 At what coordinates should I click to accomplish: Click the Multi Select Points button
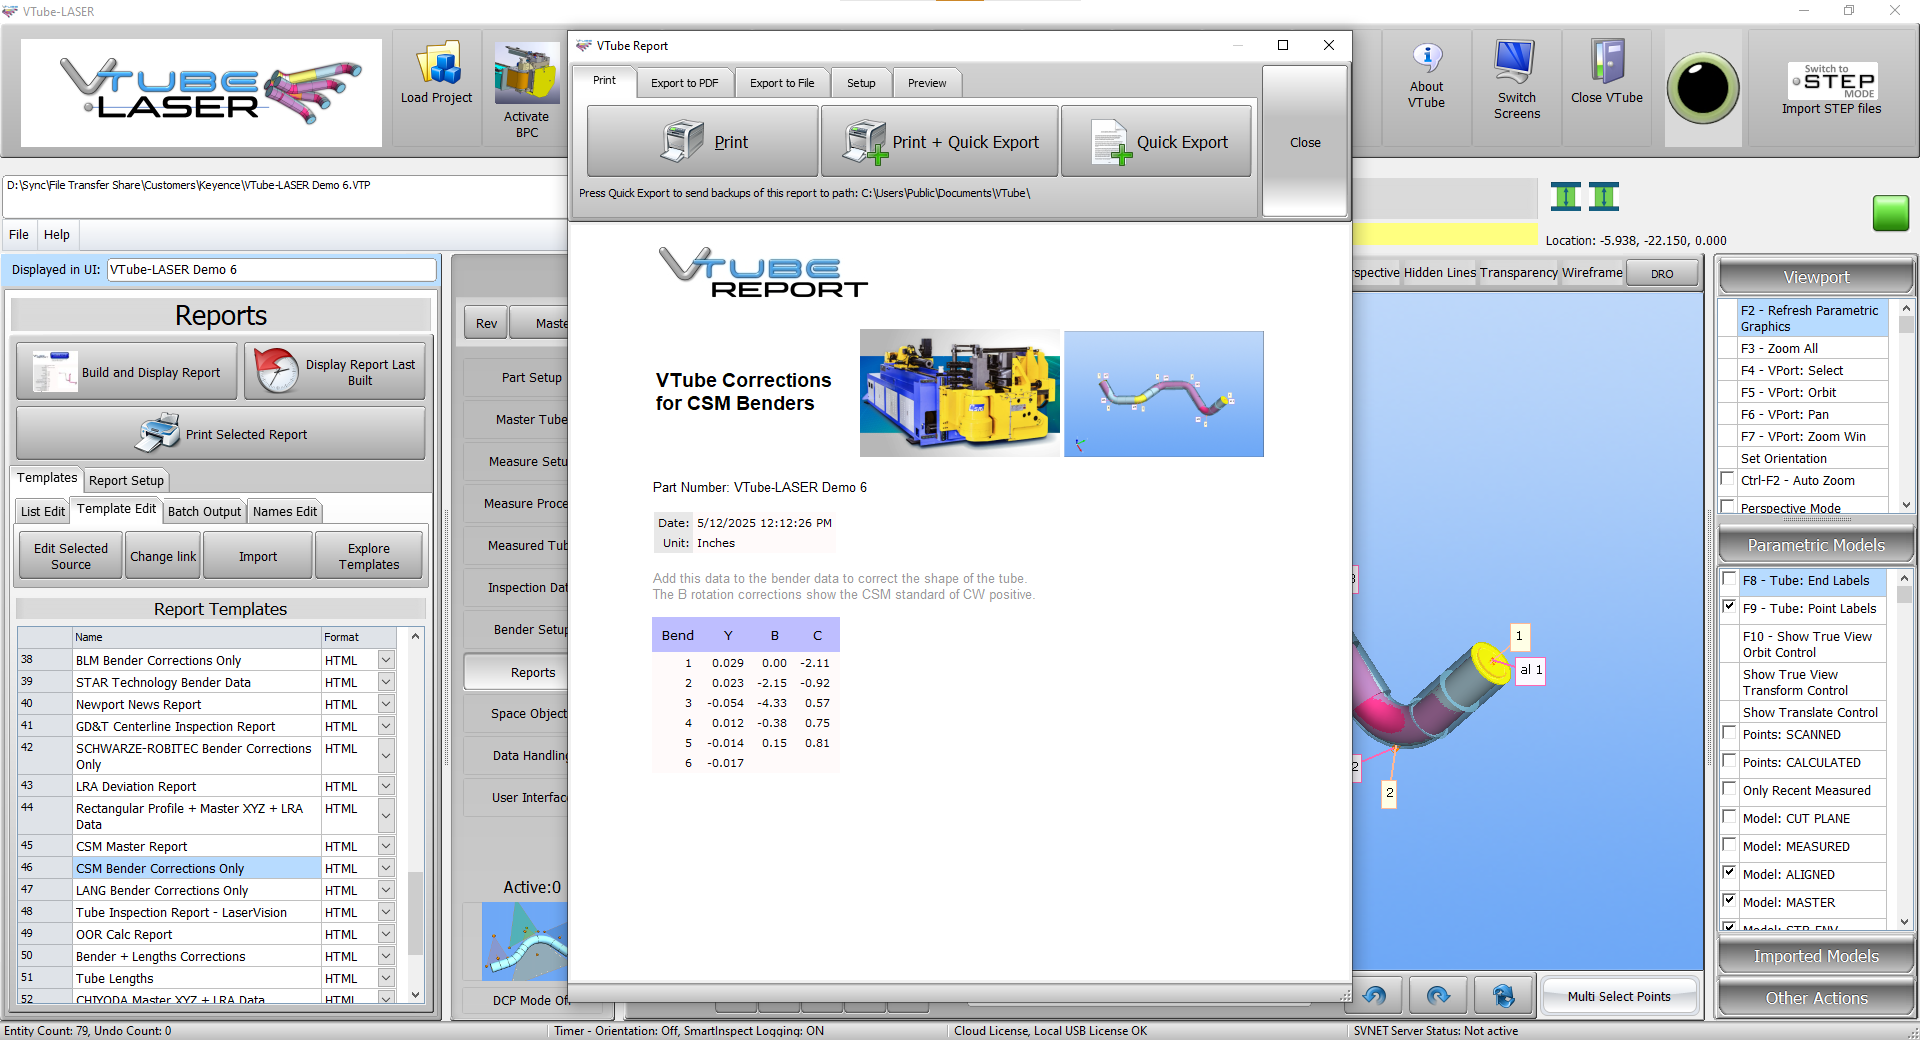[x=1619, y=996]
